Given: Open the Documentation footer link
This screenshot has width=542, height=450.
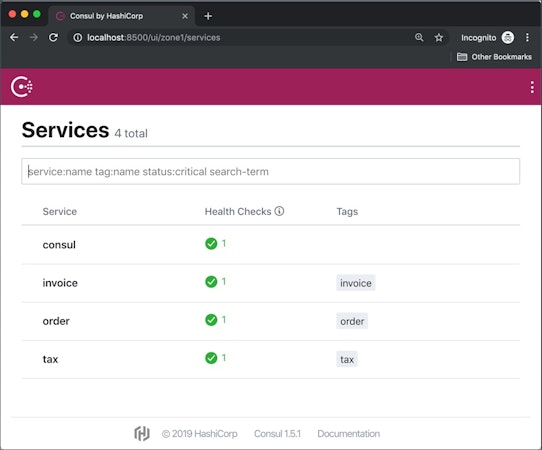Looking at the screenshot, I should click(348, 434).
